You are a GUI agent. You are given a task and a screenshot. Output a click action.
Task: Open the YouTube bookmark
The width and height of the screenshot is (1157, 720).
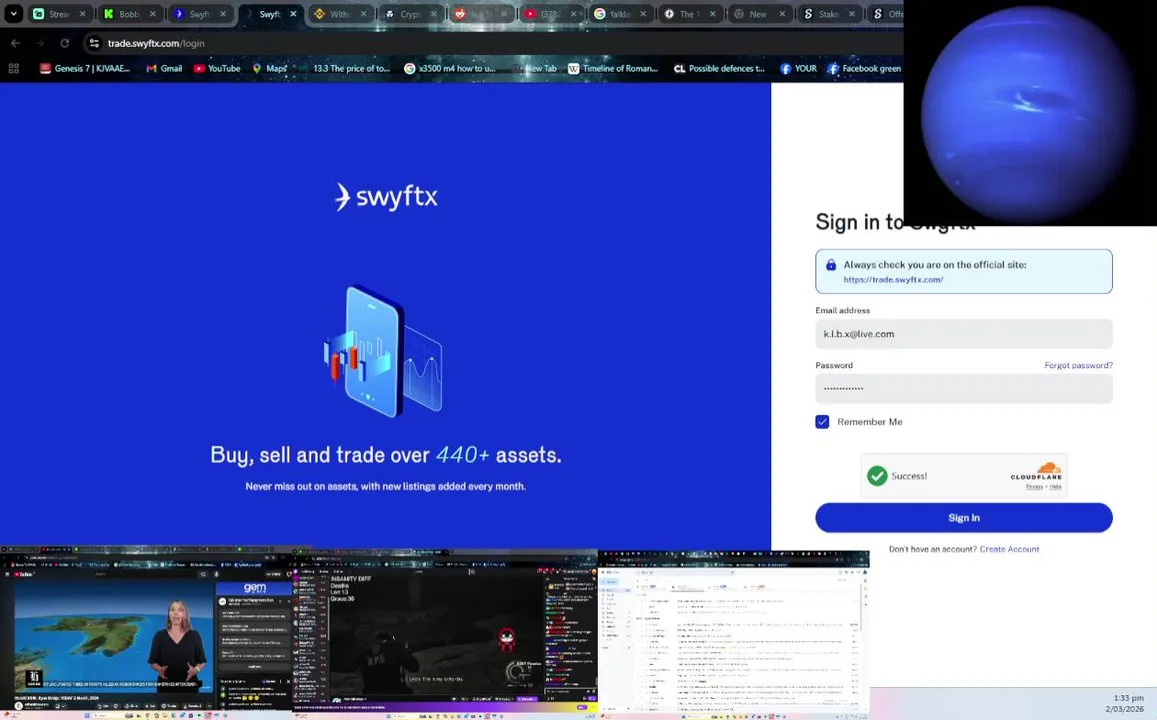tap(217, 69)
